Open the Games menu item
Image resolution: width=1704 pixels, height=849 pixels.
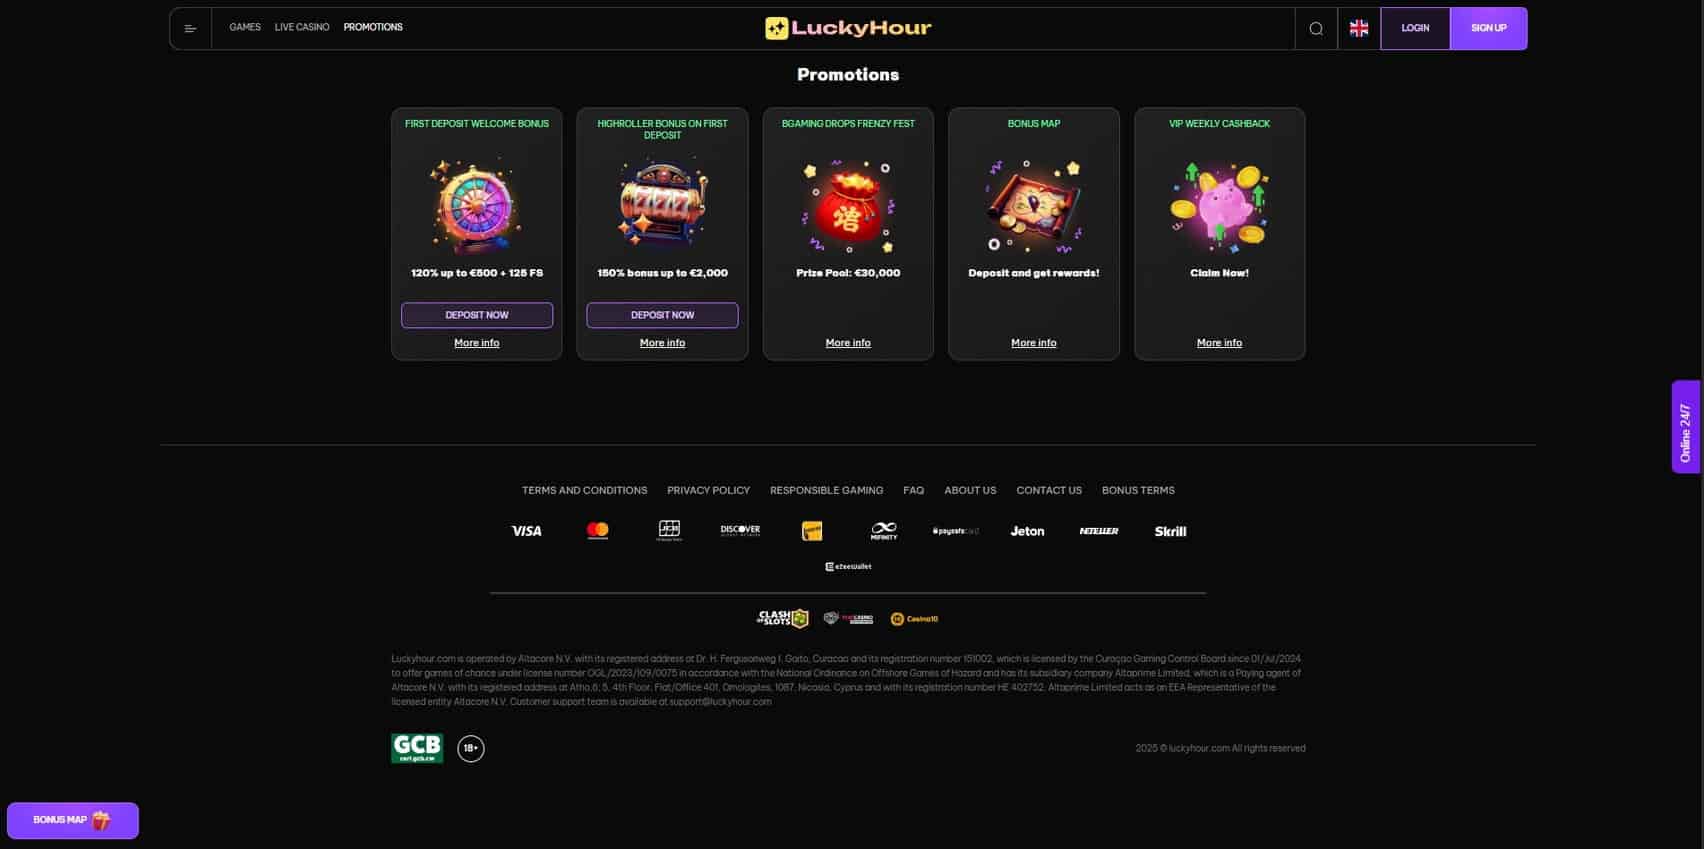tap(245, 27)
